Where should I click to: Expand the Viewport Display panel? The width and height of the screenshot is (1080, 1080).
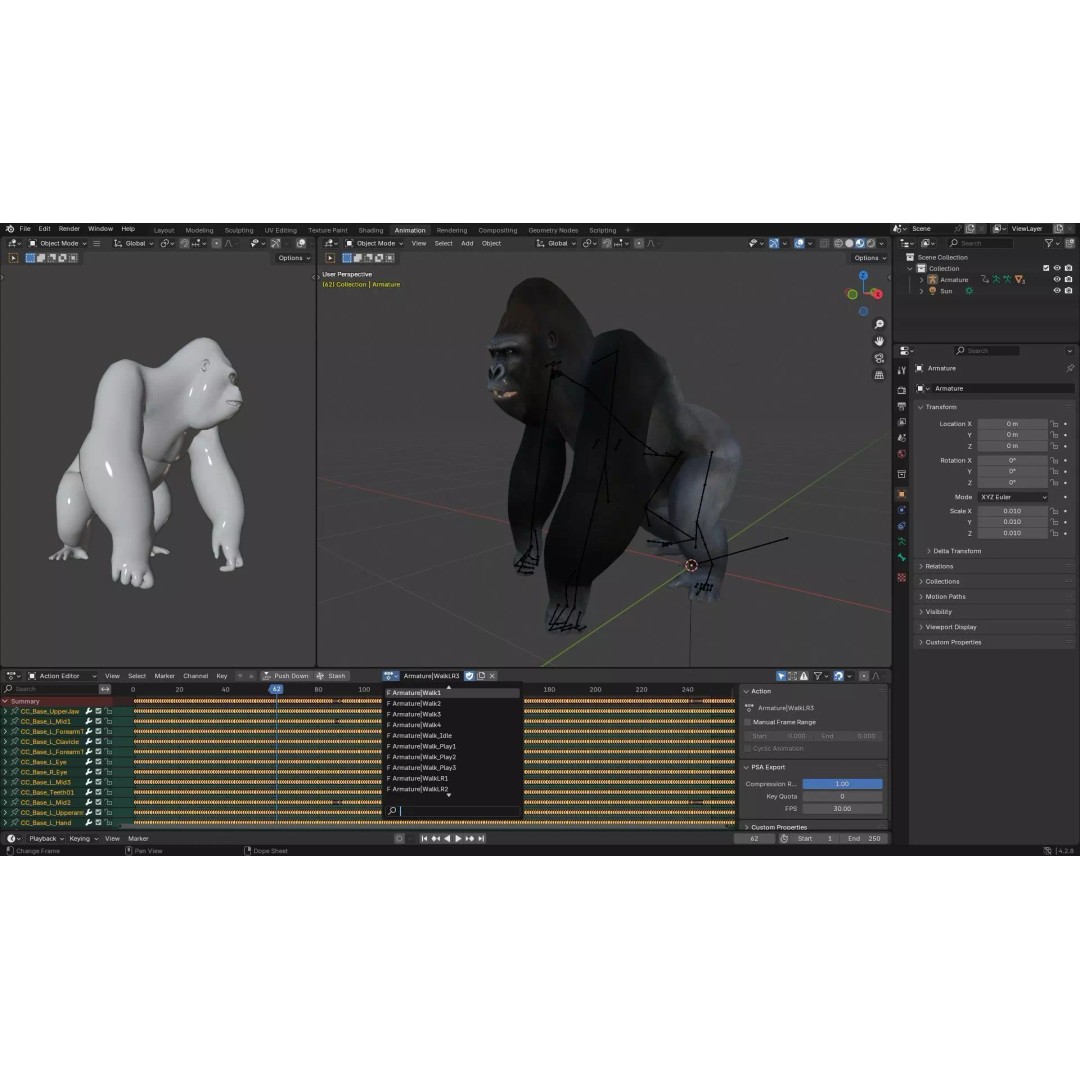coord(951,627)
